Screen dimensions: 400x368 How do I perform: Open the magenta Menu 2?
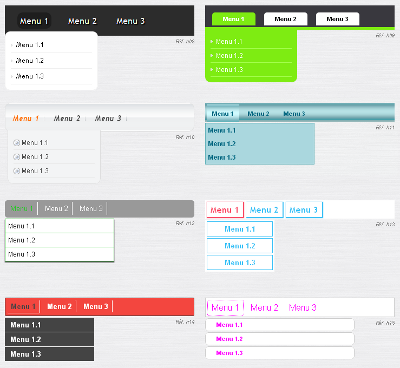pyautogui.click(x=264, y=308)
